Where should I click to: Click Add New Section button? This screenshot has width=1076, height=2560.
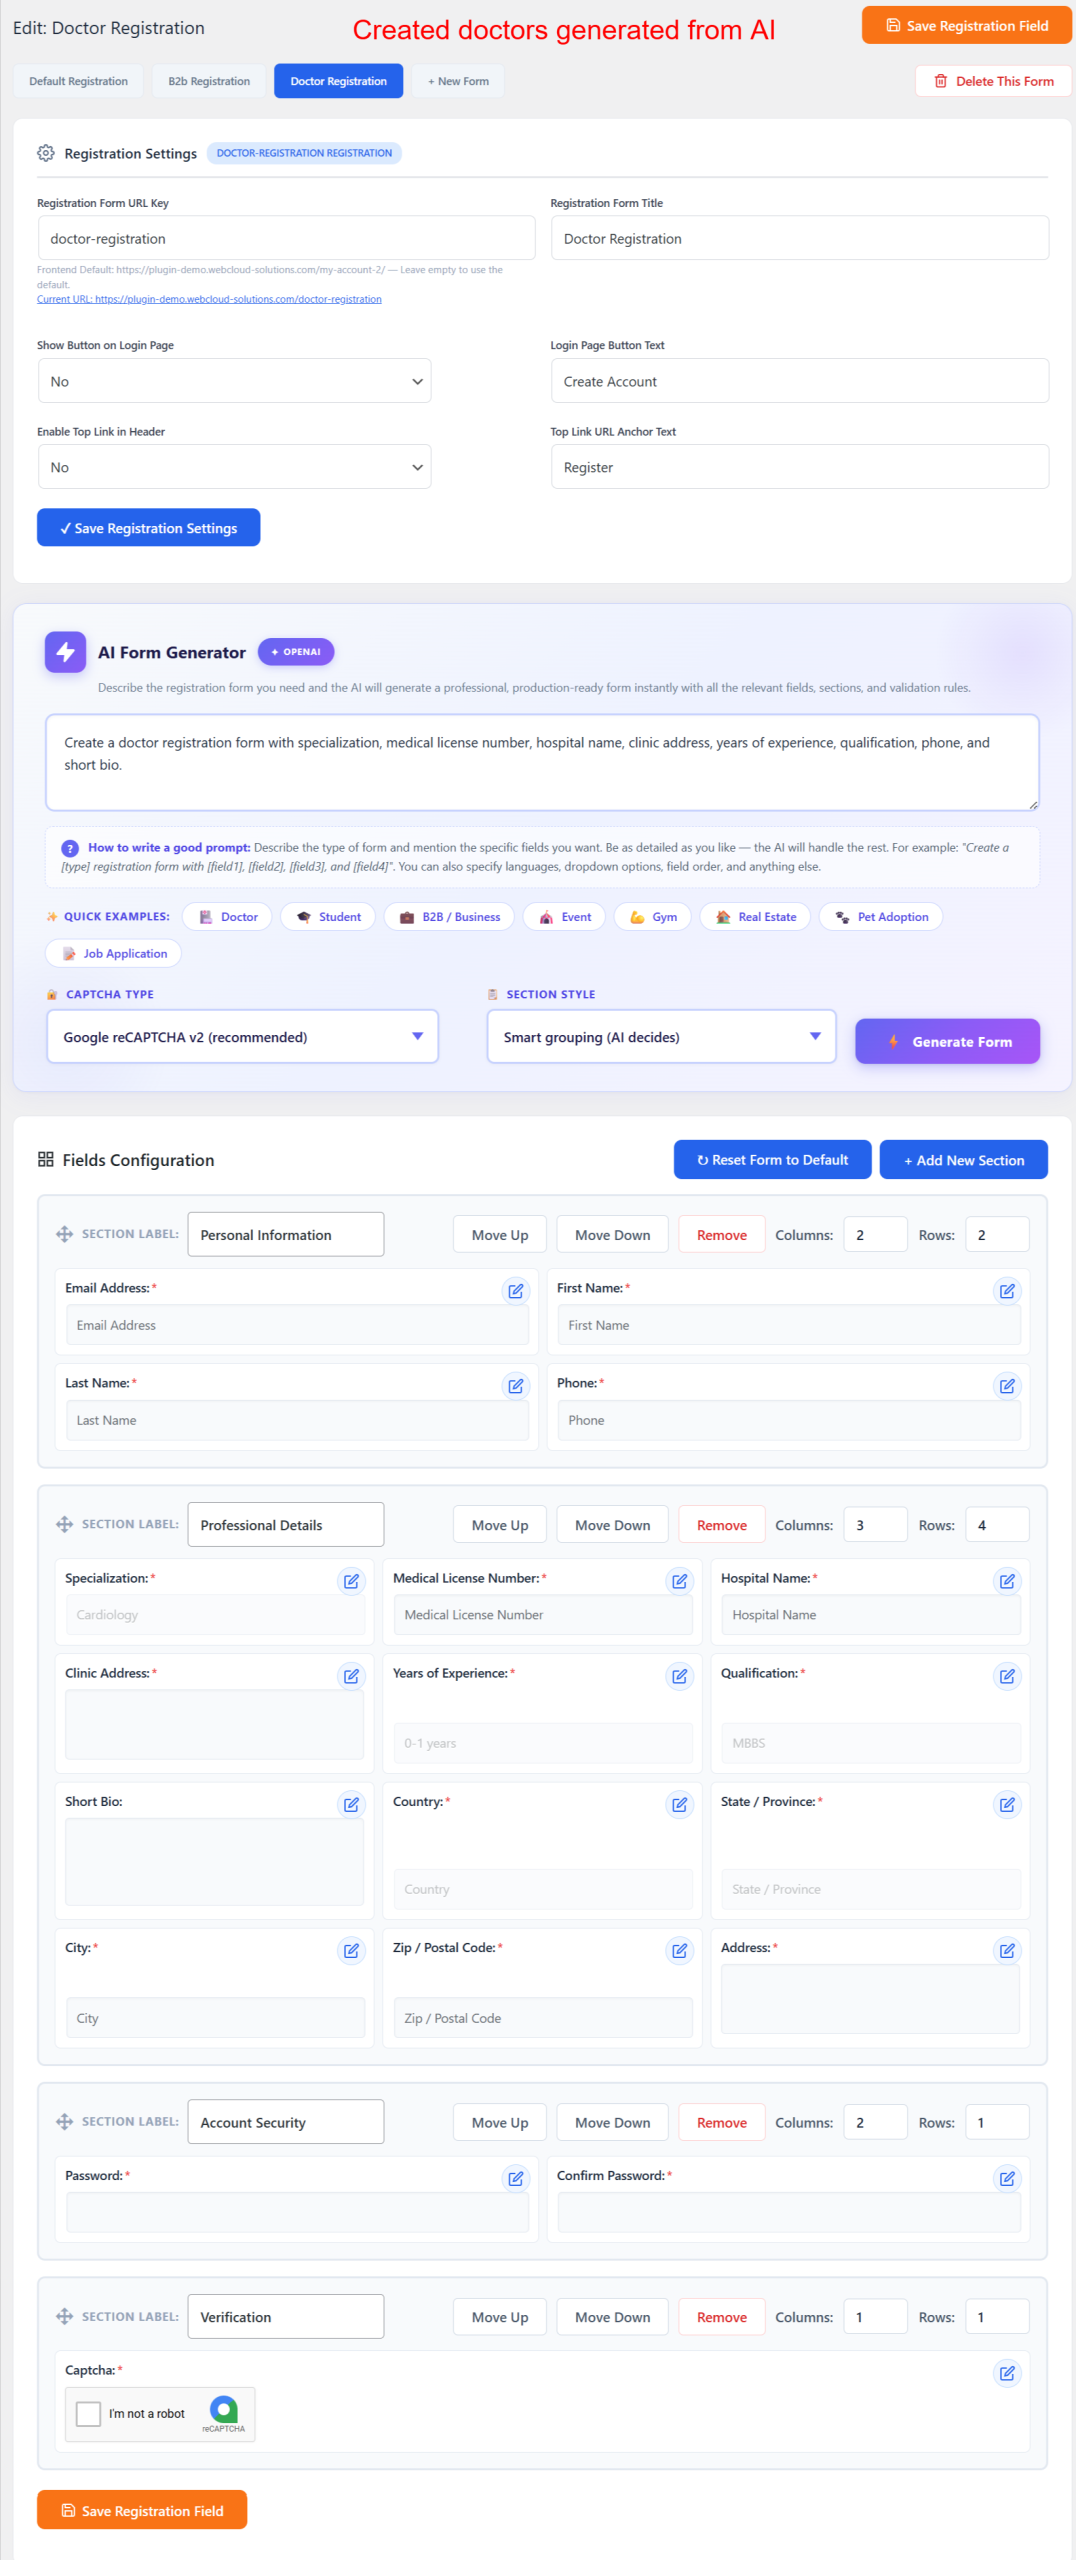(x=964, y=1160)
